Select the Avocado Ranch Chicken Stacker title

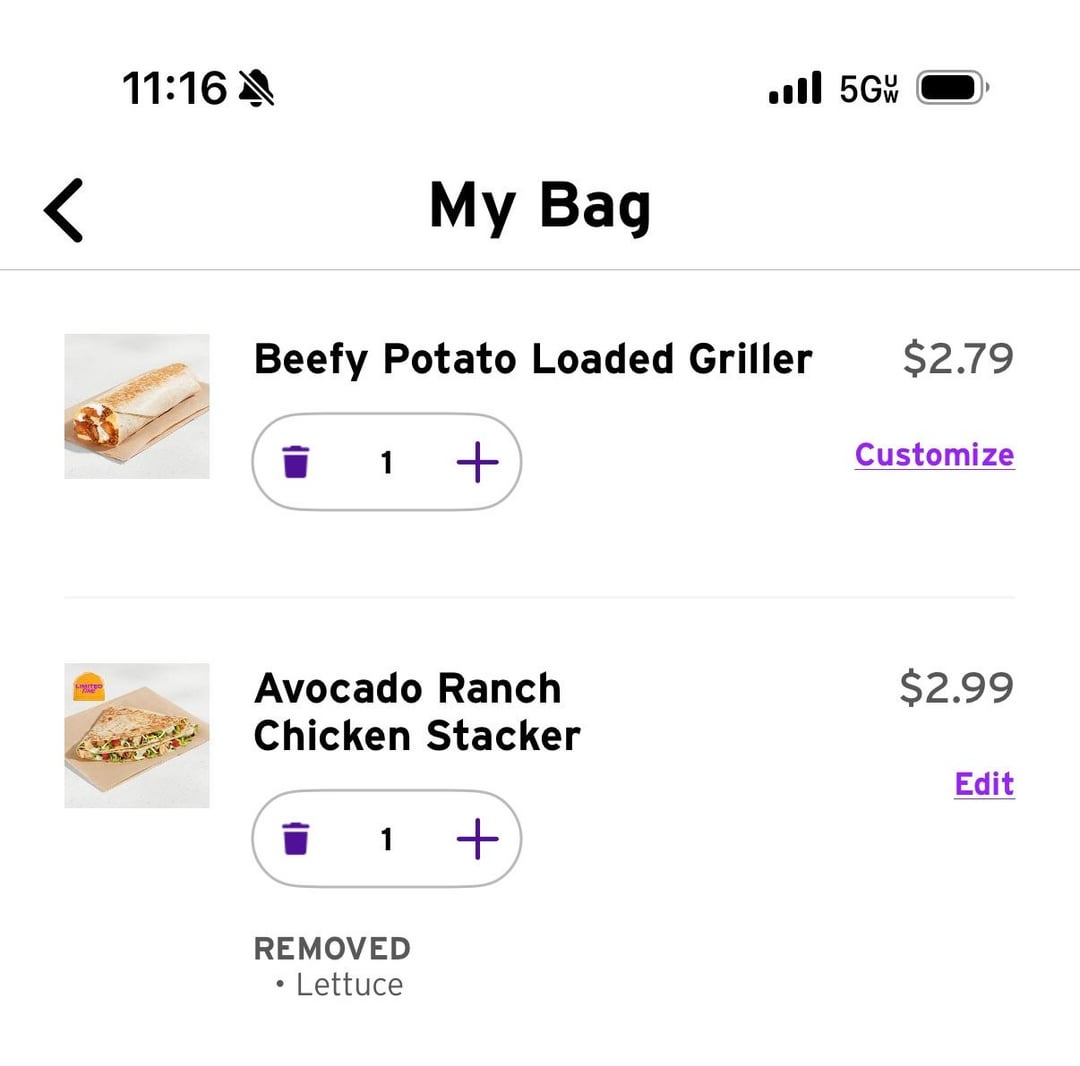pyautogui.click(x=417, y=712)
